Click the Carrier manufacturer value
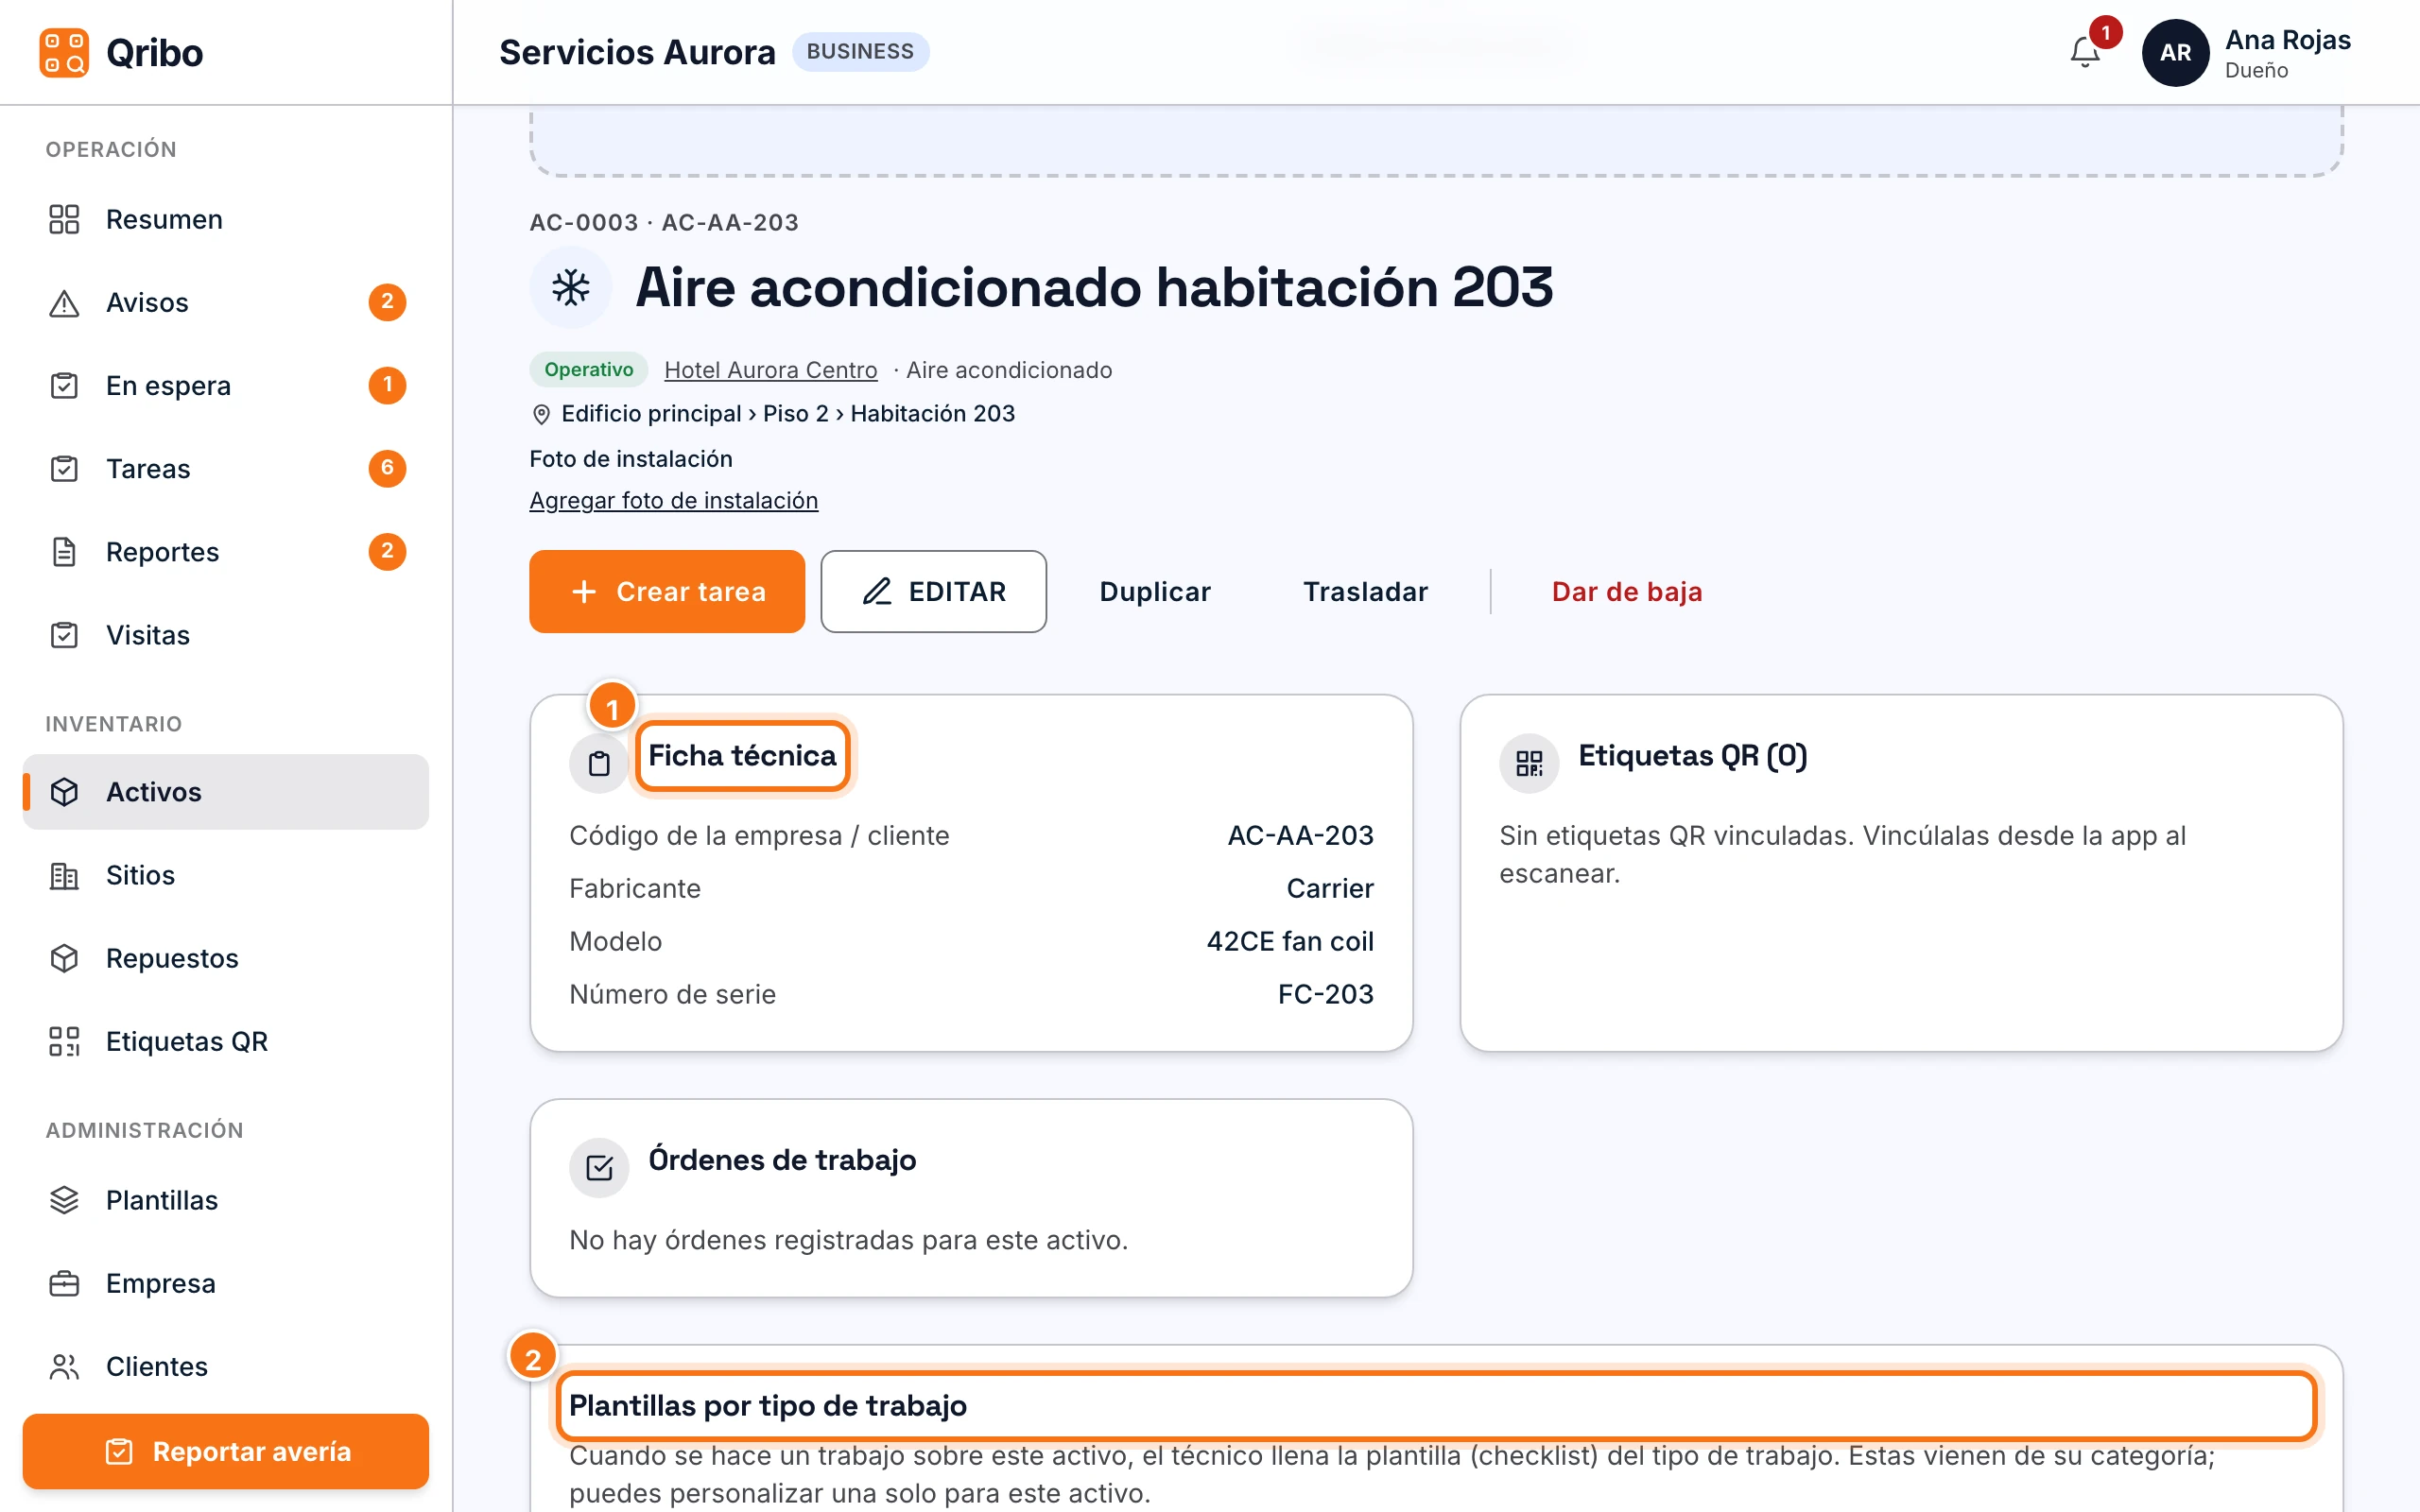Screen dimensions: 2420x1512 [x=1329, y=888]
